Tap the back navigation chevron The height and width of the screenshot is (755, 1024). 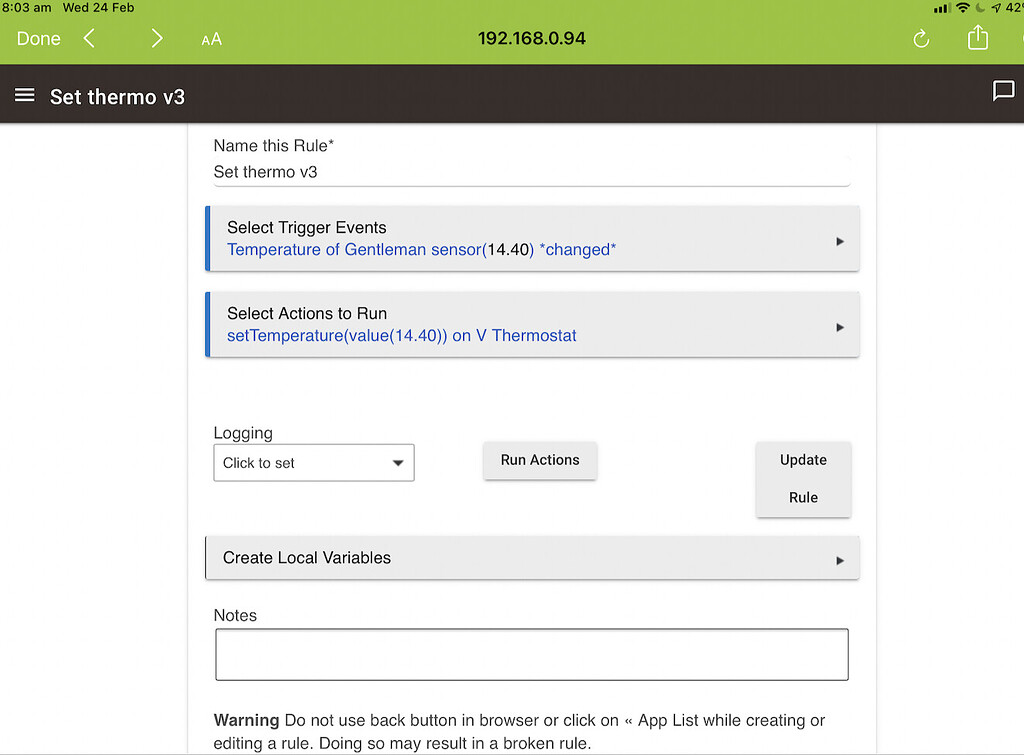click(x=88, y=38)
